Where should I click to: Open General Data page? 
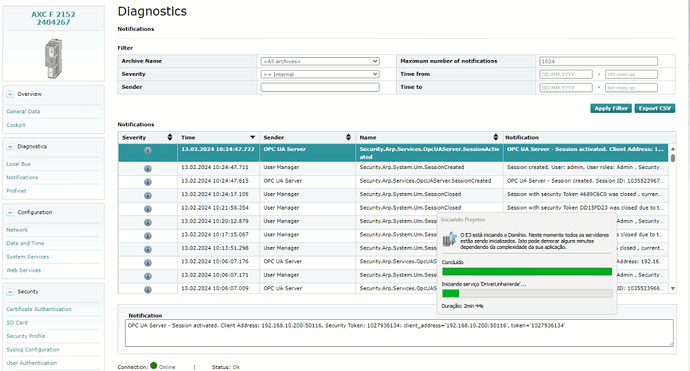23,112
